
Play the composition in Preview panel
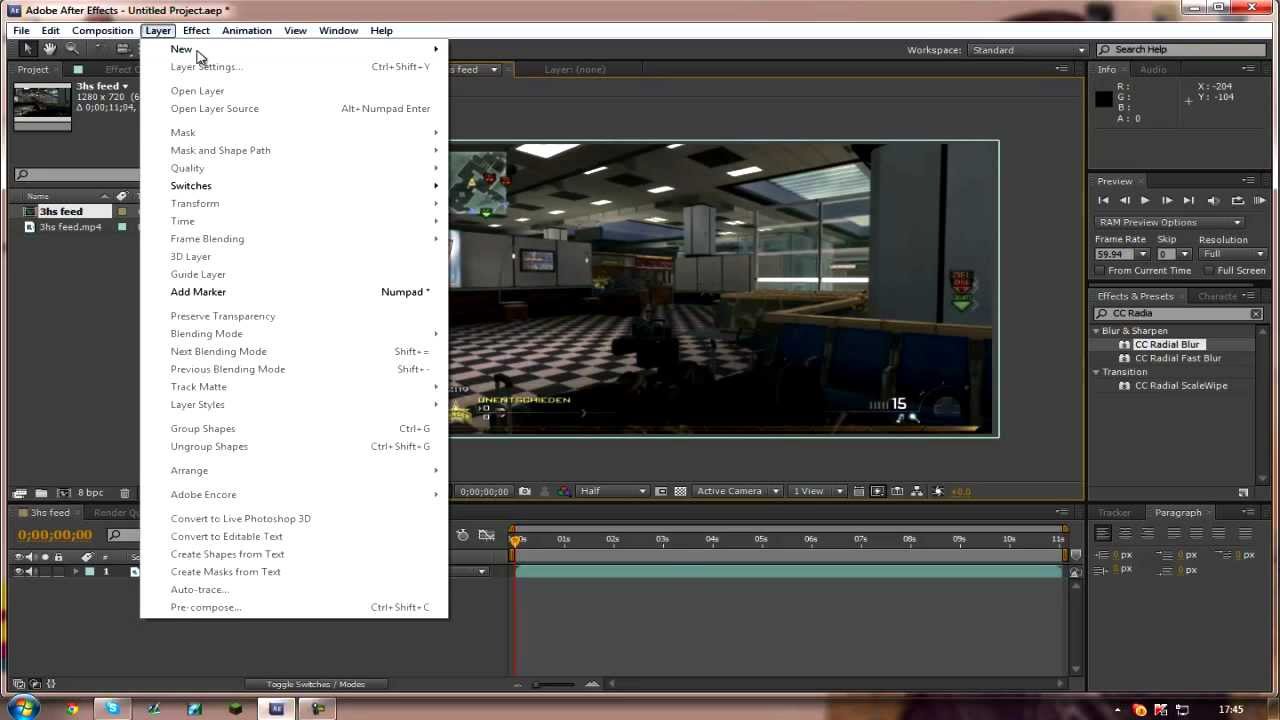click(1146, 200)
